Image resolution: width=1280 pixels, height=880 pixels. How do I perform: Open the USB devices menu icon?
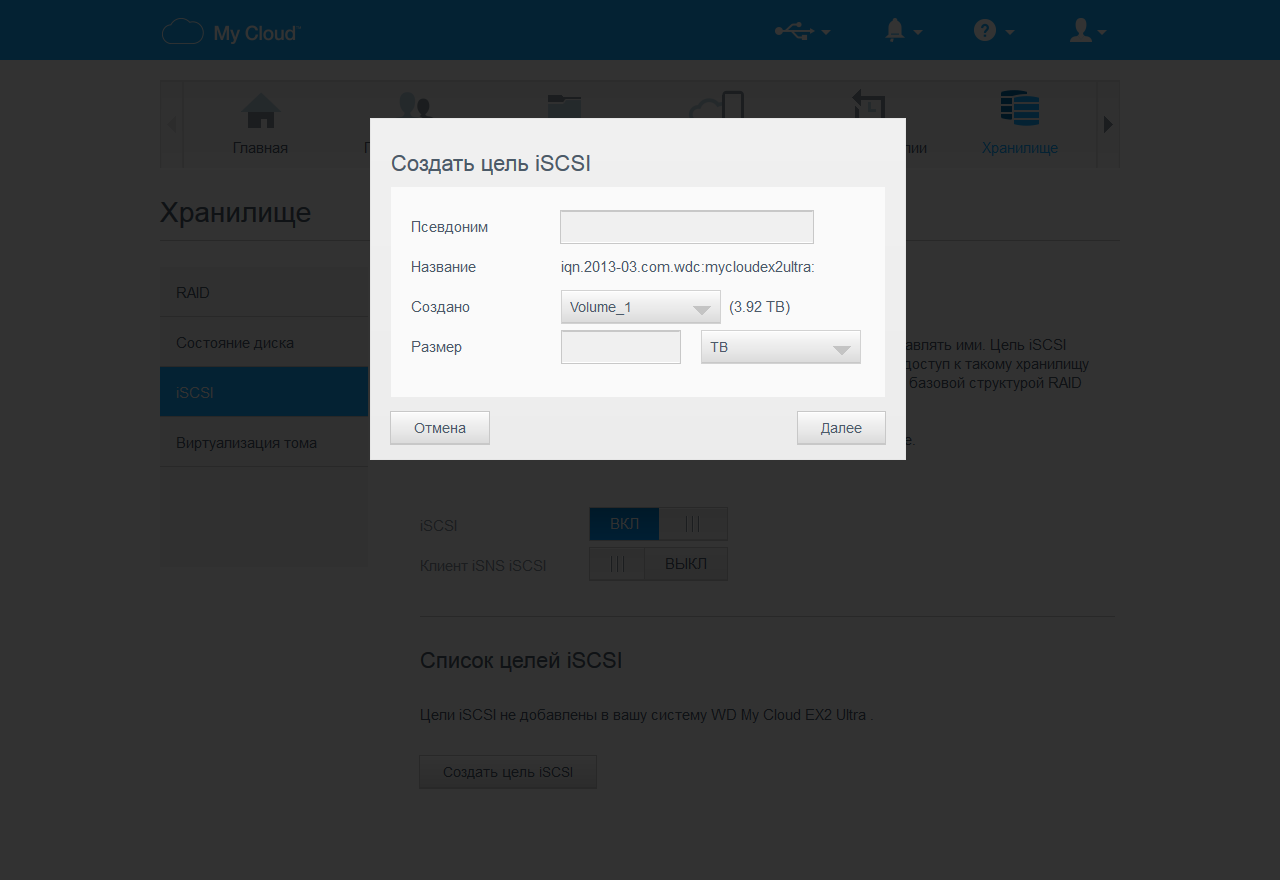pos(803,32)
